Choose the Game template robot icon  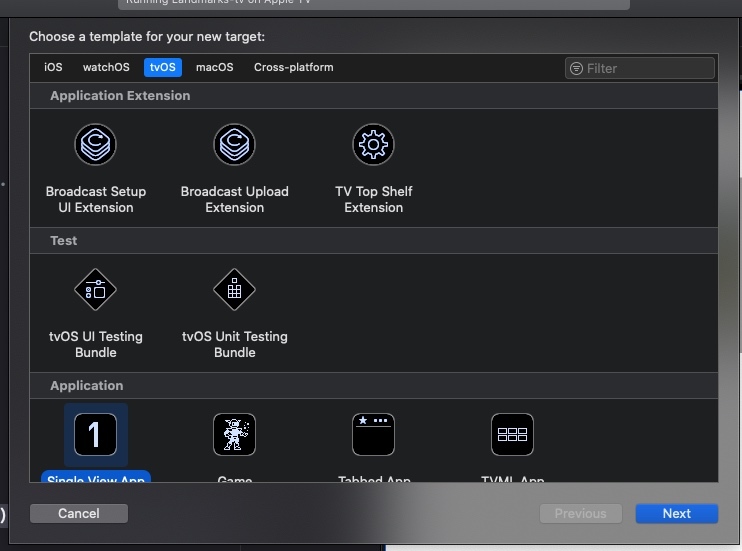pos(234,434)
